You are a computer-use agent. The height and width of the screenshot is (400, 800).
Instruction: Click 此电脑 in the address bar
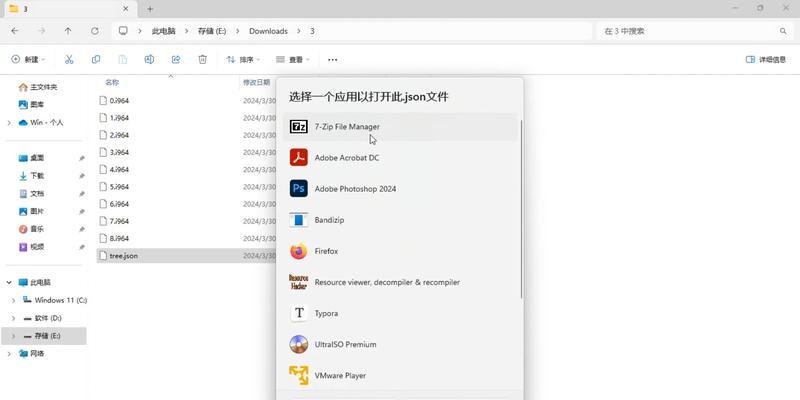click(163, 31)
